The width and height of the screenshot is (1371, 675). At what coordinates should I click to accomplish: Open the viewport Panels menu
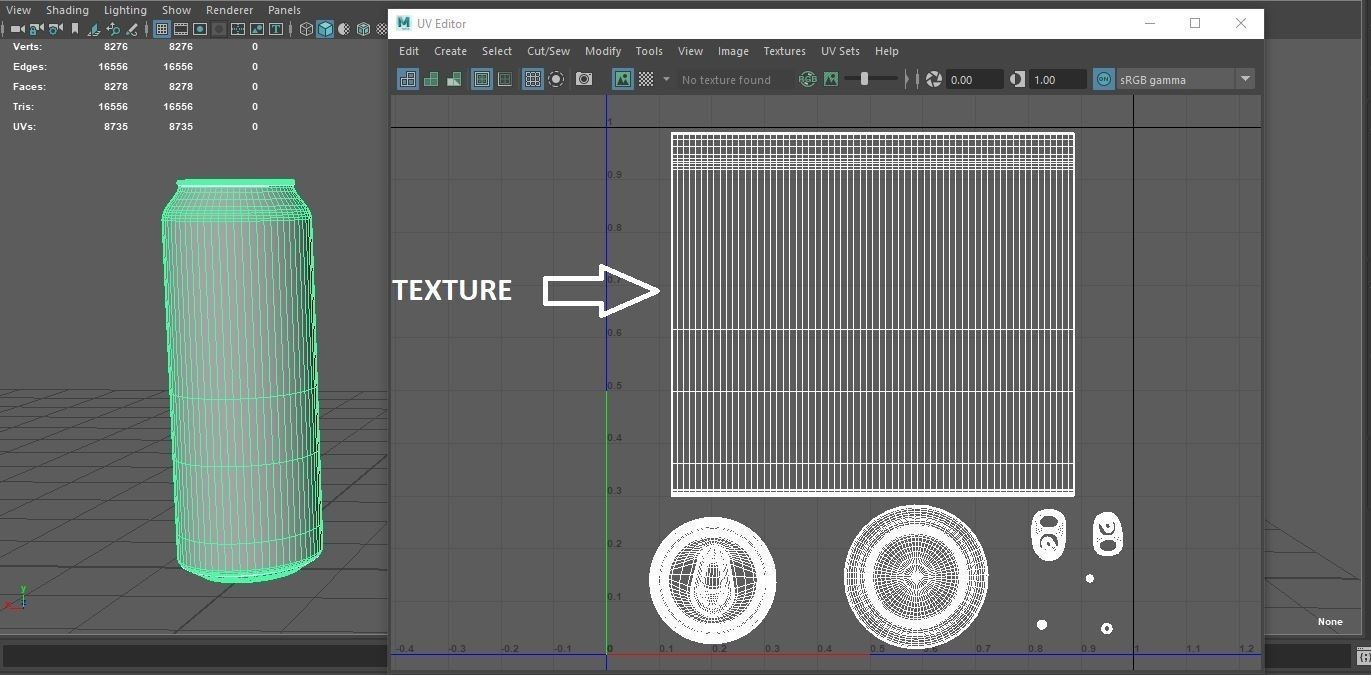click(284, 10)
